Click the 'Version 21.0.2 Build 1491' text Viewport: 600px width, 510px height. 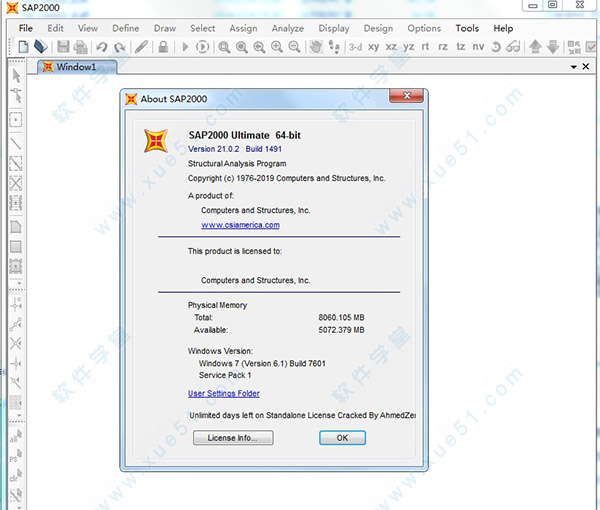[235, 149]
